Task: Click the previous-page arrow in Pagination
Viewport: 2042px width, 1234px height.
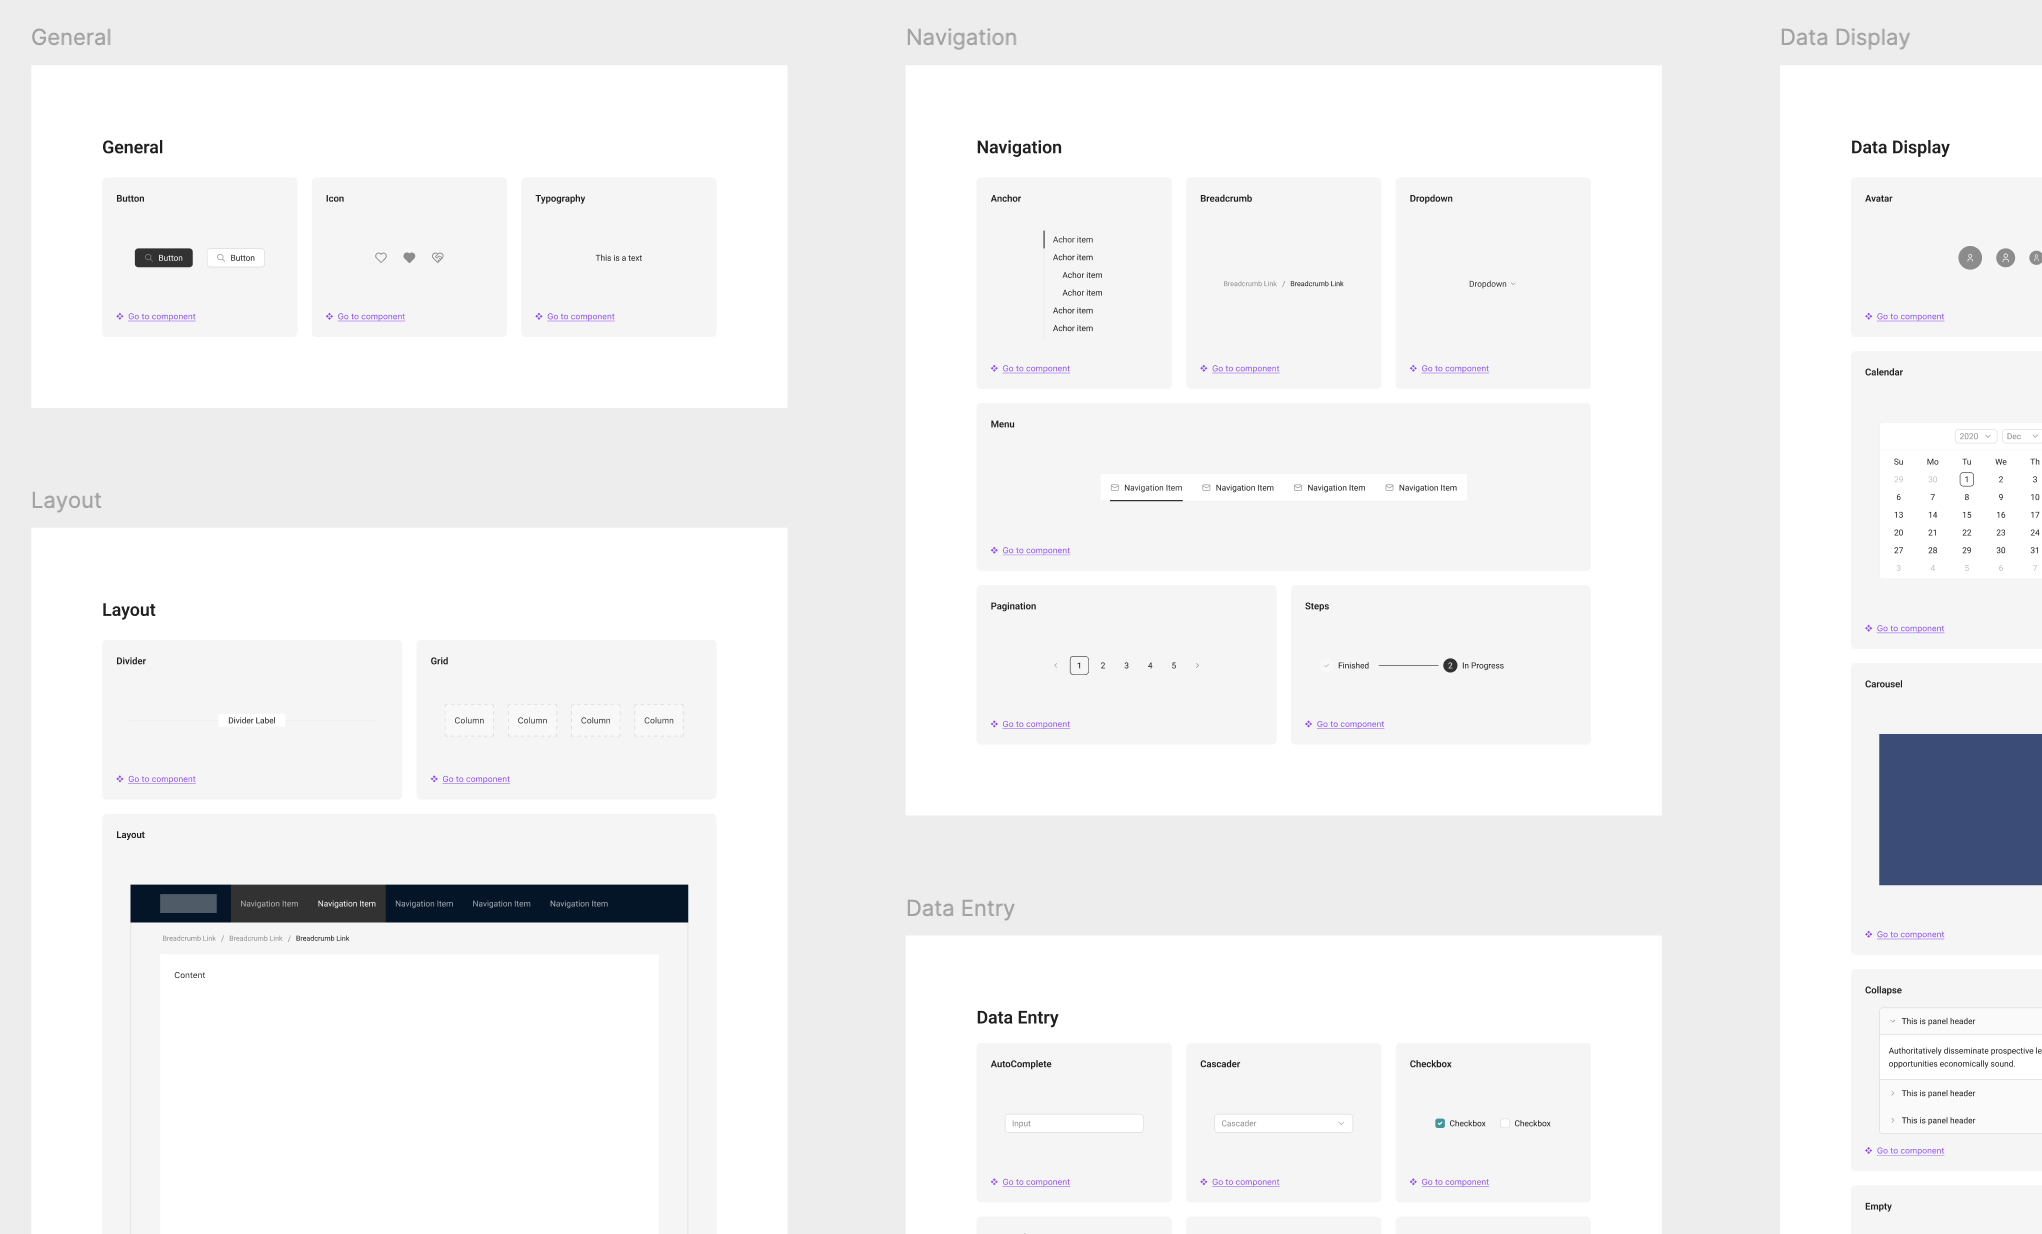Action: point(1055,665)
